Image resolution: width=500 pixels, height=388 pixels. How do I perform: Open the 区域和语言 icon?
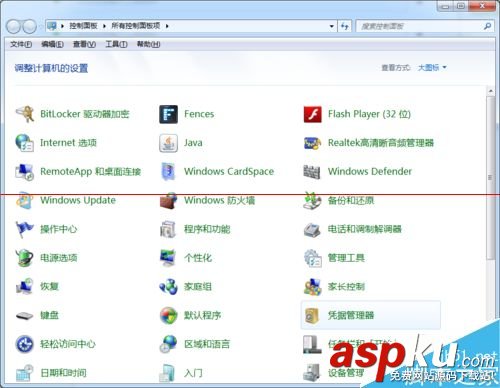click(x=169, y=344)
